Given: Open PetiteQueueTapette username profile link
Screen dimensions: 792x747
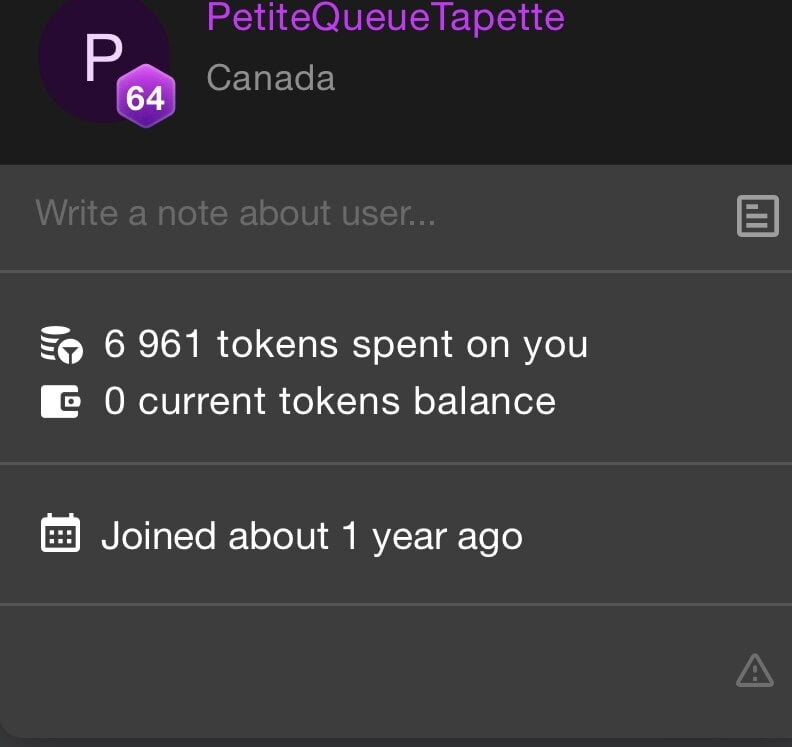Looking at the screenshot, I should coord(385,17).
